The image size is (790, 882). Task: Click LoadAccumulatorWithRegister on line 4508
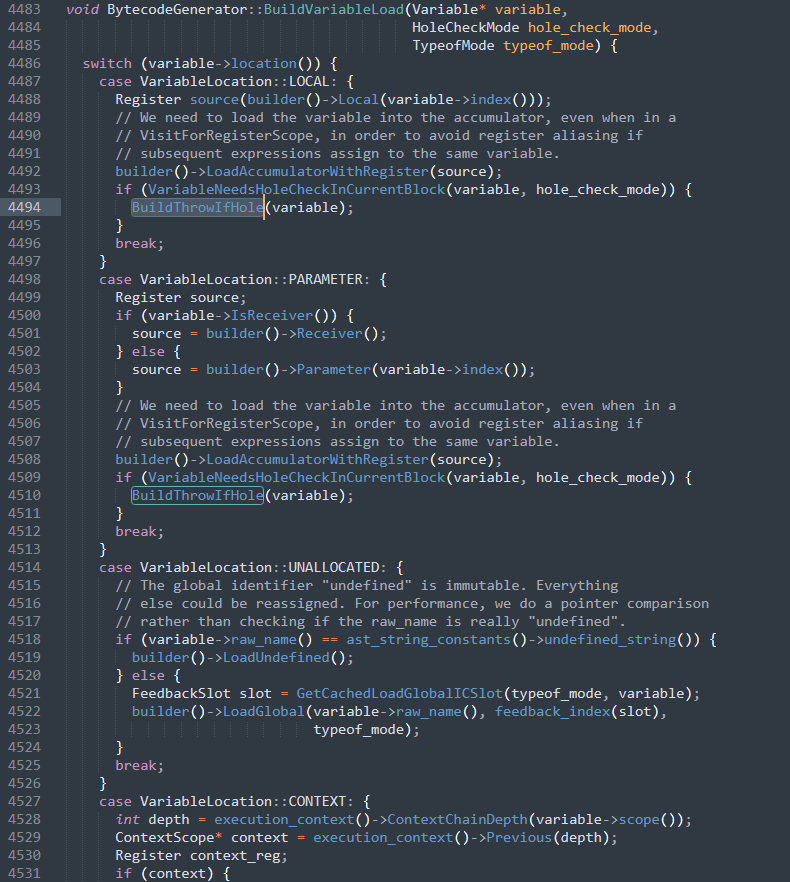[x=317, y=460]
